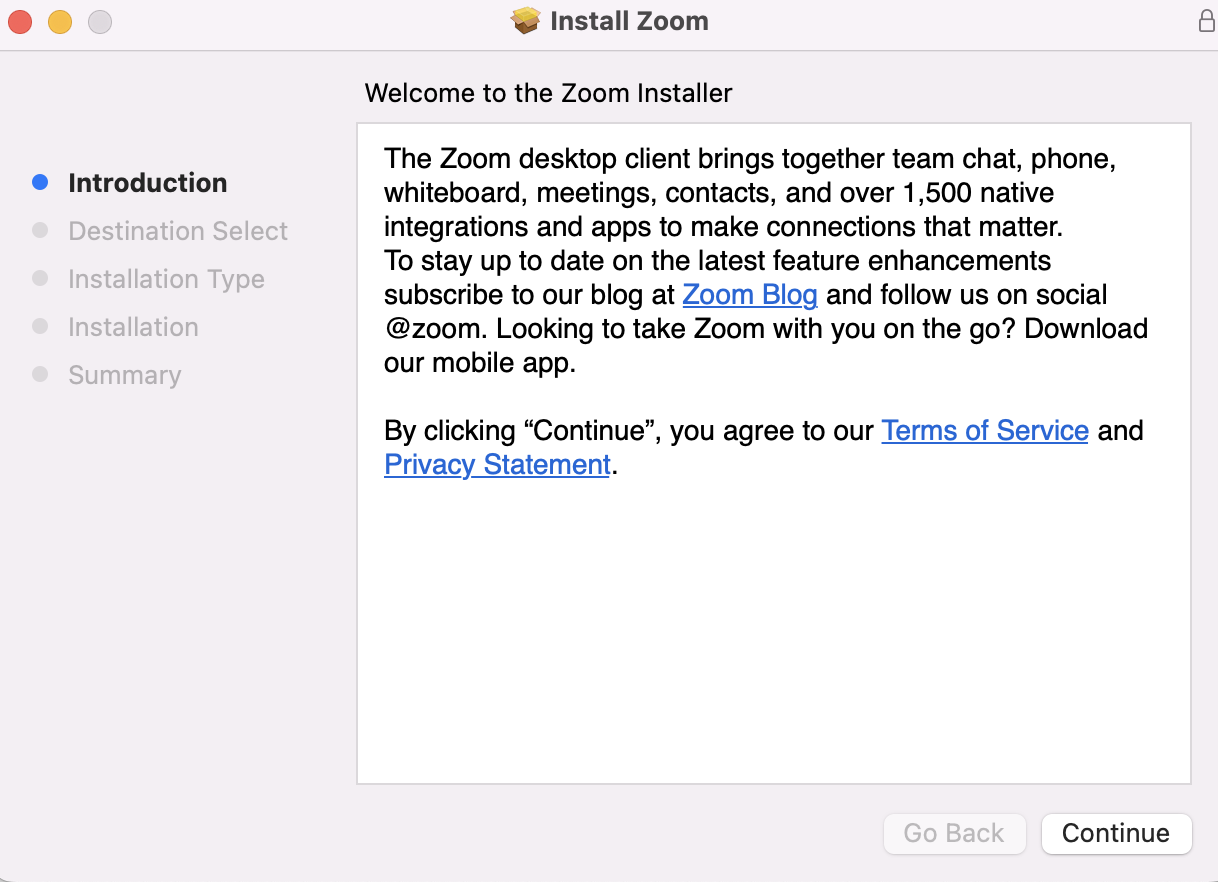Screen dimensions: 1218x882
Task: Open the Terms of Service link
Action: point(984,431)
